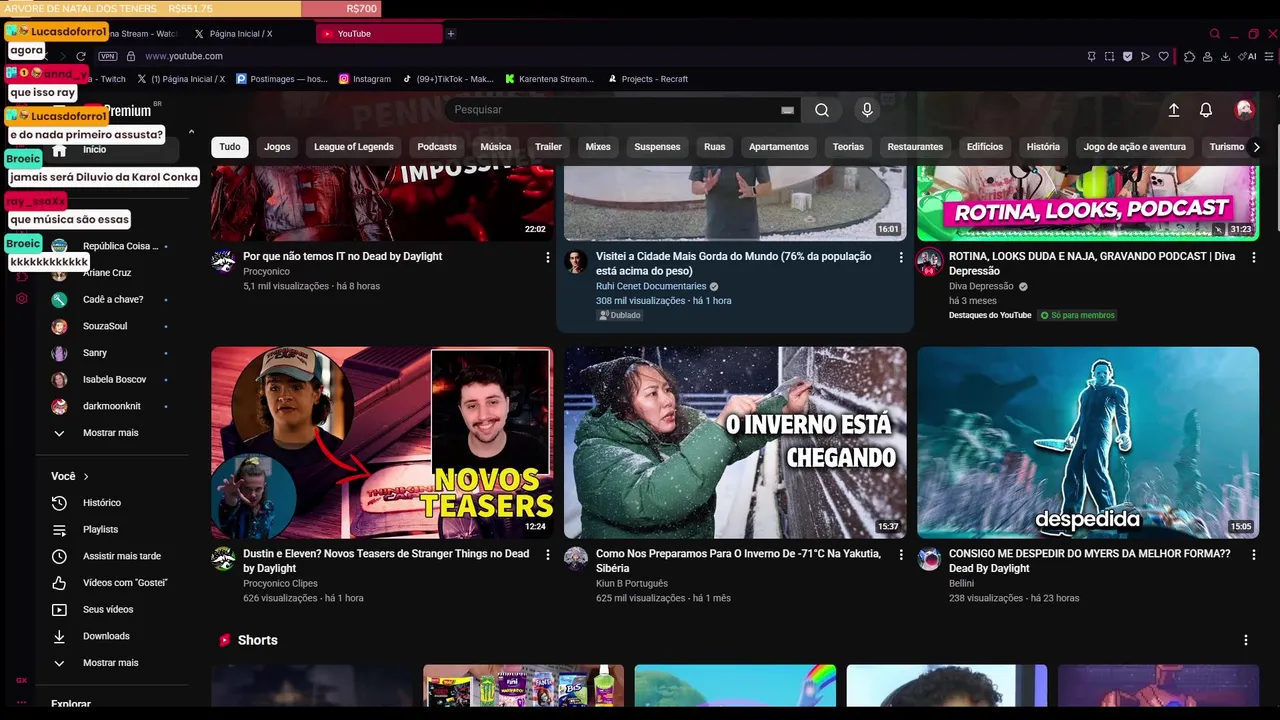Viewport: 1280px width, 720px height.
Task: Open the Shorts section three-dot menu
Action: [1245, 640]
